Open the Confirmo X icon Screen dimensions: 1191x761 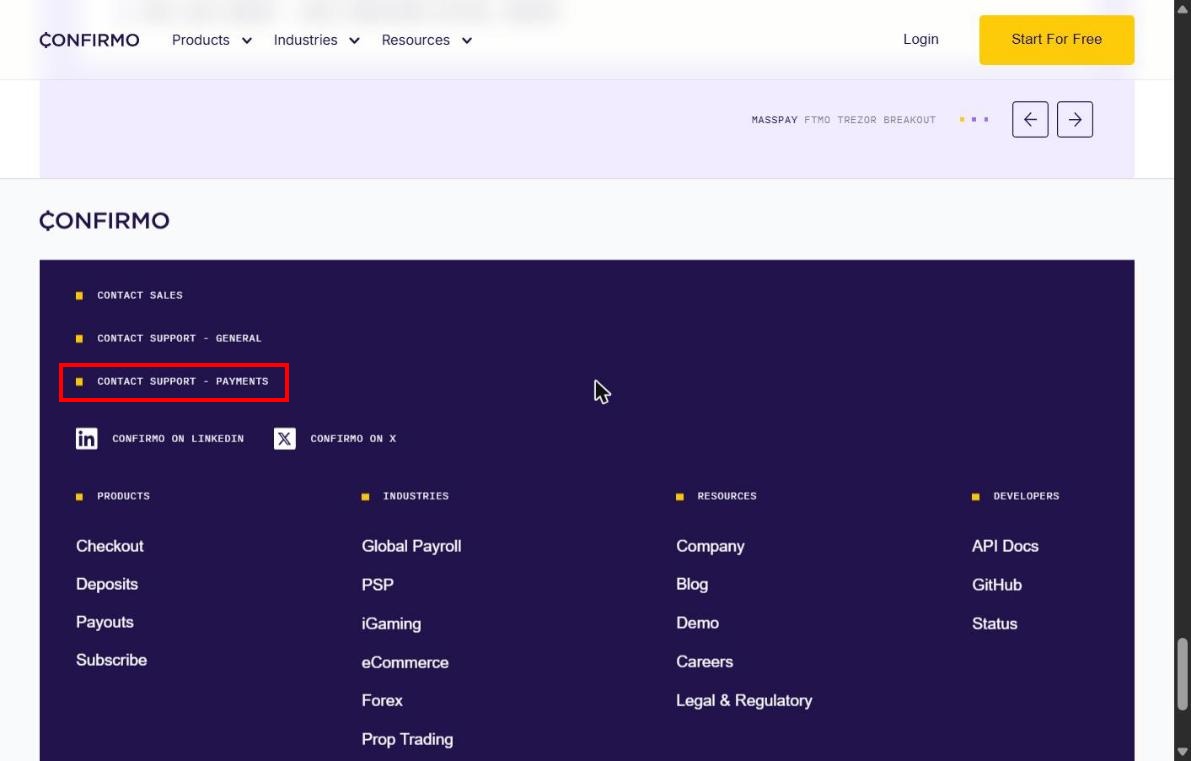[285, 439]
